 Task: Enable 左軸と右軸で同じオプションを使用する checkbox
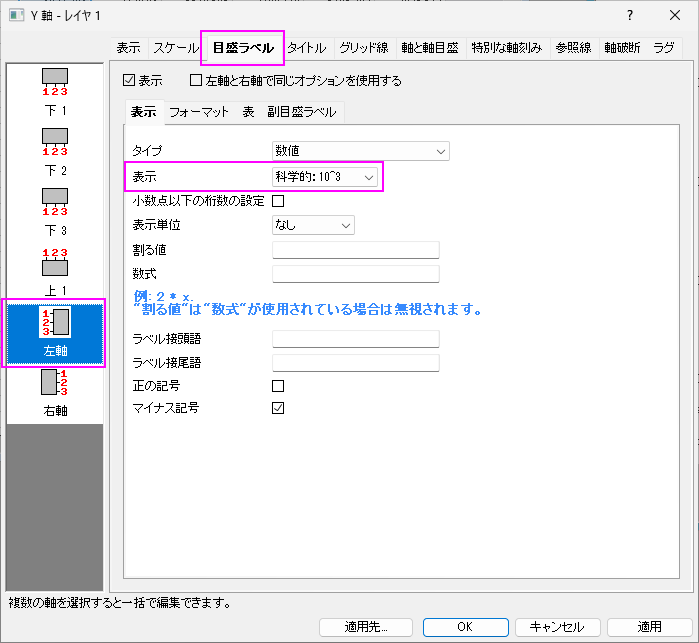click(196, 80)
